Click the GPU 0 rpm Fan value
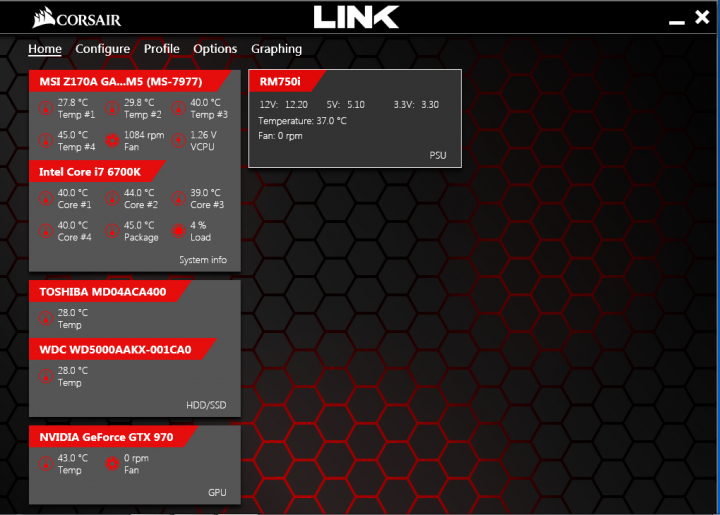720x515 pixels. 136,458
